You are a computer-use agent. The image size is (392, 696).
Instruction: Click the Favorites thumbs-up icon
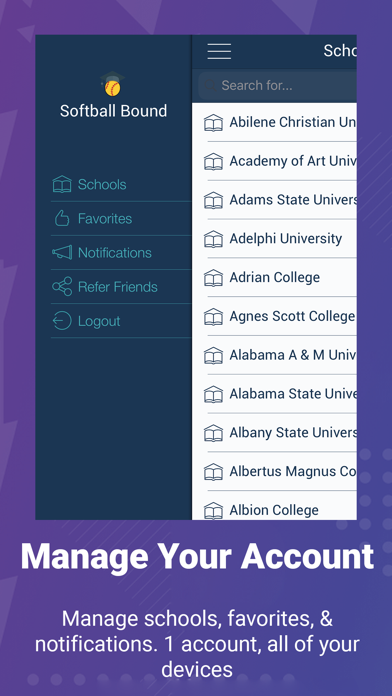tap(62, 218)
